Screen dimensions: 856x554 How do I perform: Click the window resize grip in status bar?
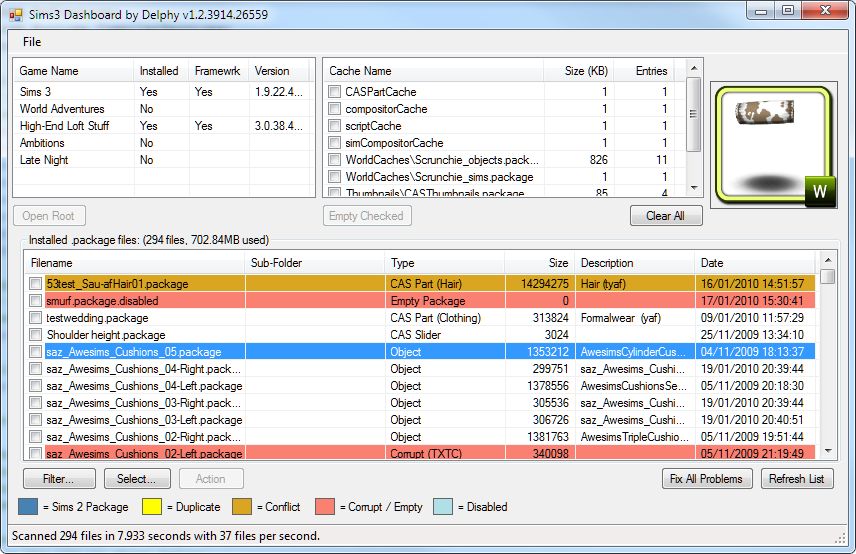(840, 538)
